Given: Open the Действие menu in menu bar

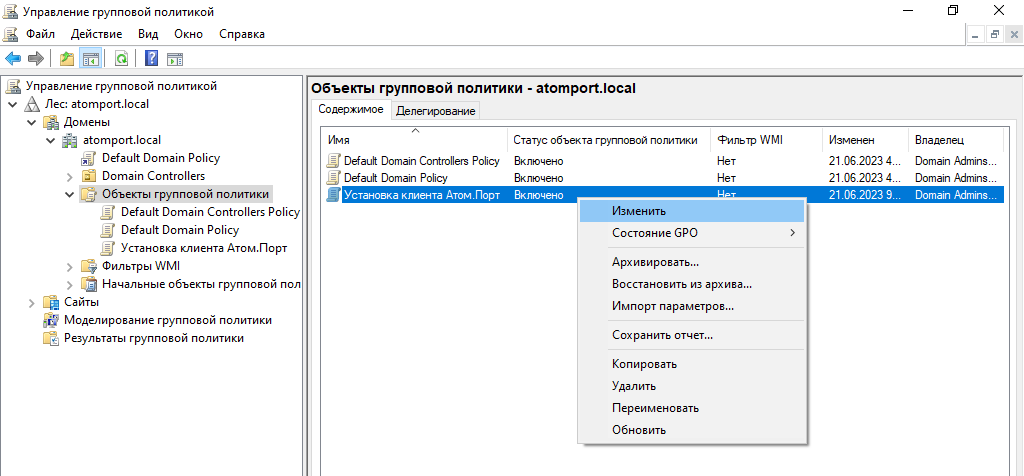Looking at the screenshot, I should coord(96,34).
